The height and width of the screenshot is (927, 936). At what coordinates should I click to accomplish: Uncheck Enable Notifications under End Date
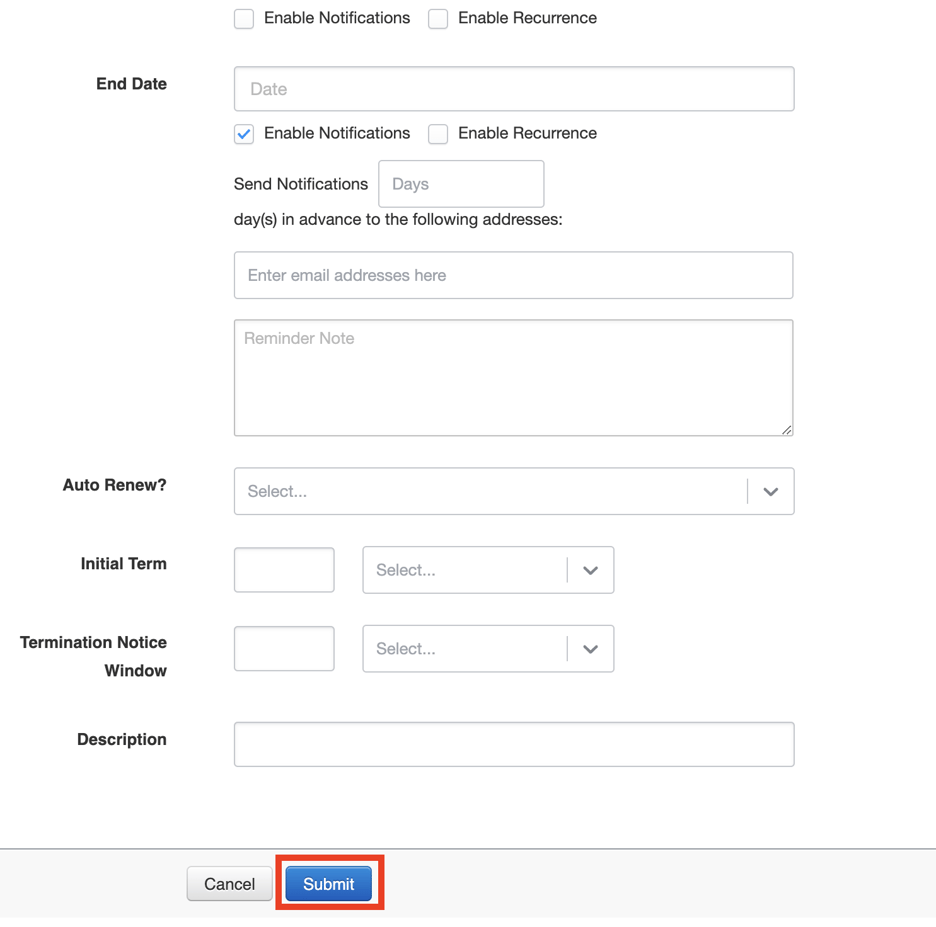point(243,133)
